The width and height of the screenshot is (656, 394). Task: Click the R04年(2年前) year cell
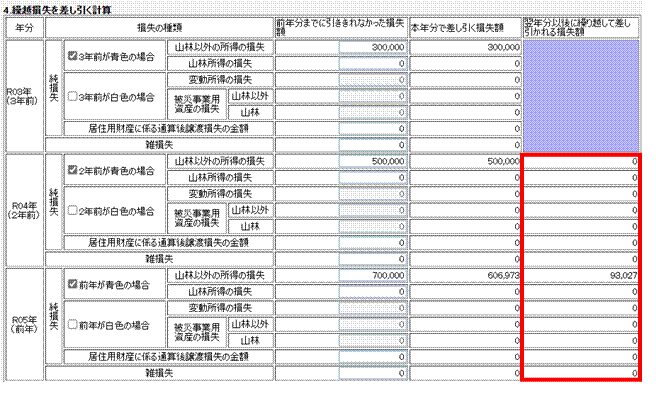pos(24,210)
